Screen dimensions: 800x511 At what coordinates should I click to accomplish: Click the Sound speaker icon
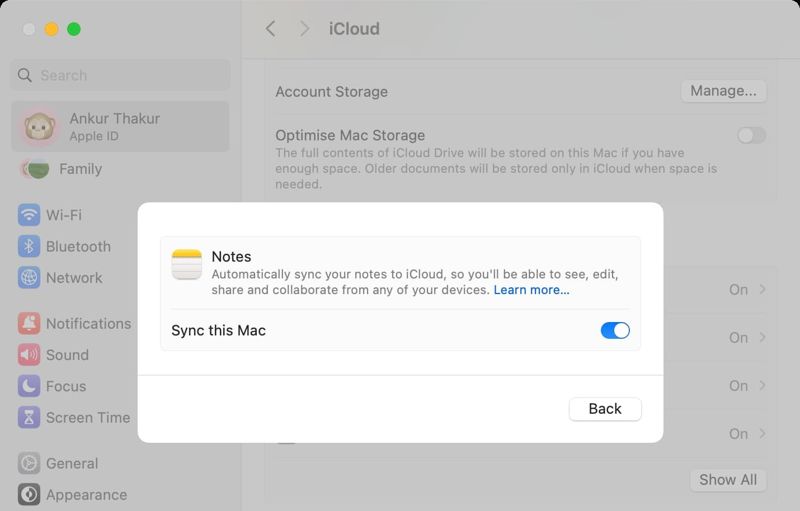29,355
